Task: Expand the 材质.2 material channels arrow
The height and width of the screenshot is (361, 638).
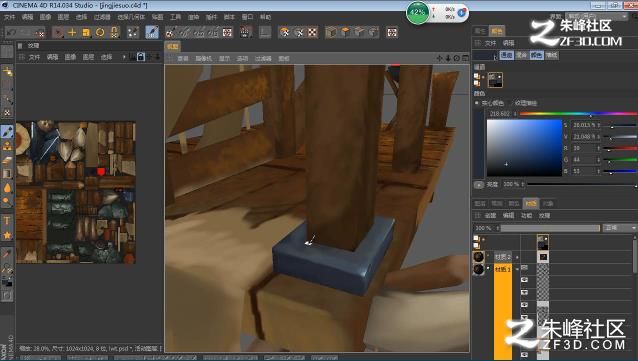Action: [x=517, y=257]
